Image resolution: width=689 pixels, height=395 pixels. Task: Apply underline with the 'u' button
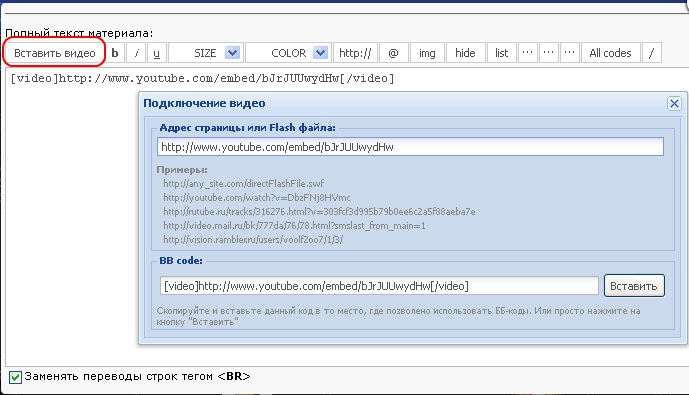[x=157, y=53]
